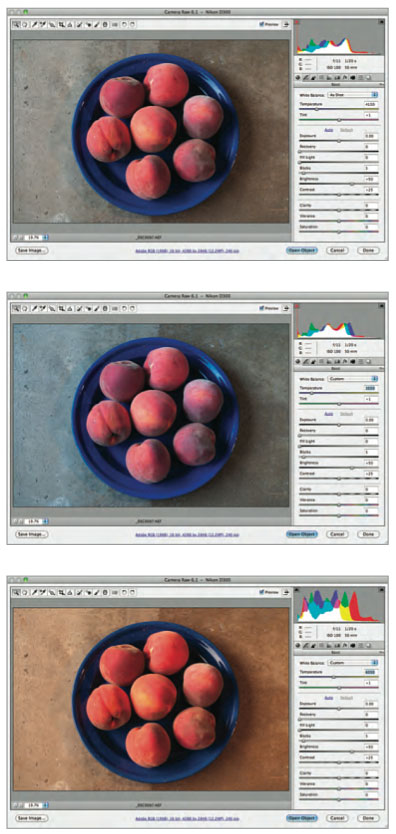Open the White Balance dropdown showing As Shot
The height and width of the screenshot is (834, 396).
pos(353,94)
